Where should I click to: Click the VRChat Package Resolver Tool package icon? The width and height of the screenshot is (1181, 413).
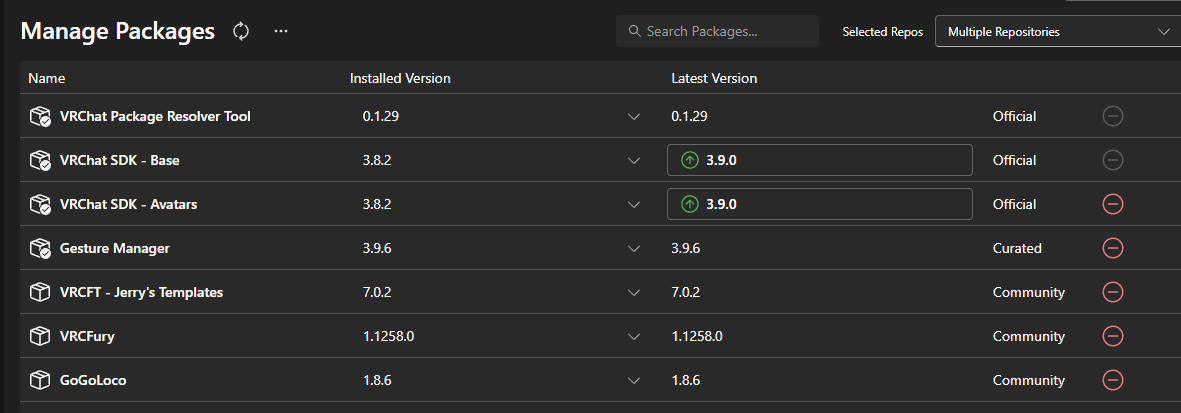(x=40, y=116)
